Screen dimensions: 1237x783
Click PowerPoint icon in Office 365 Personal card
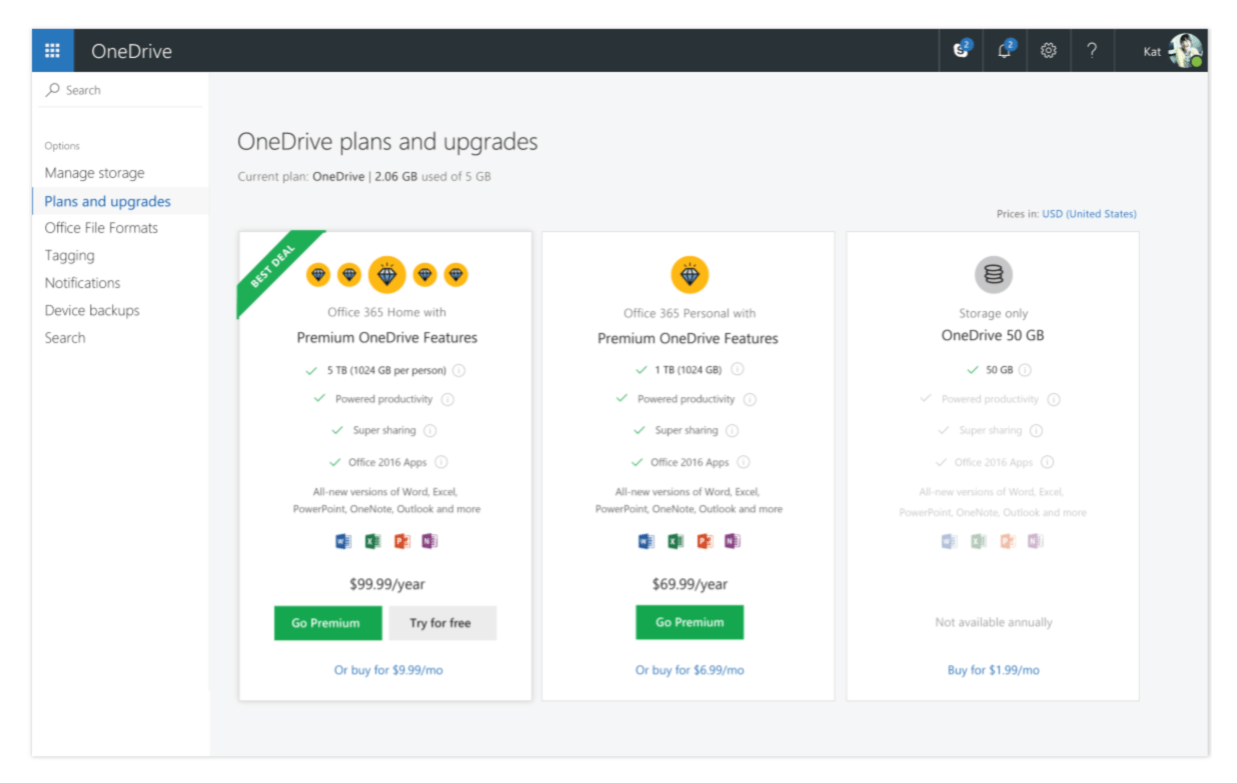click(x=704, y=541)
